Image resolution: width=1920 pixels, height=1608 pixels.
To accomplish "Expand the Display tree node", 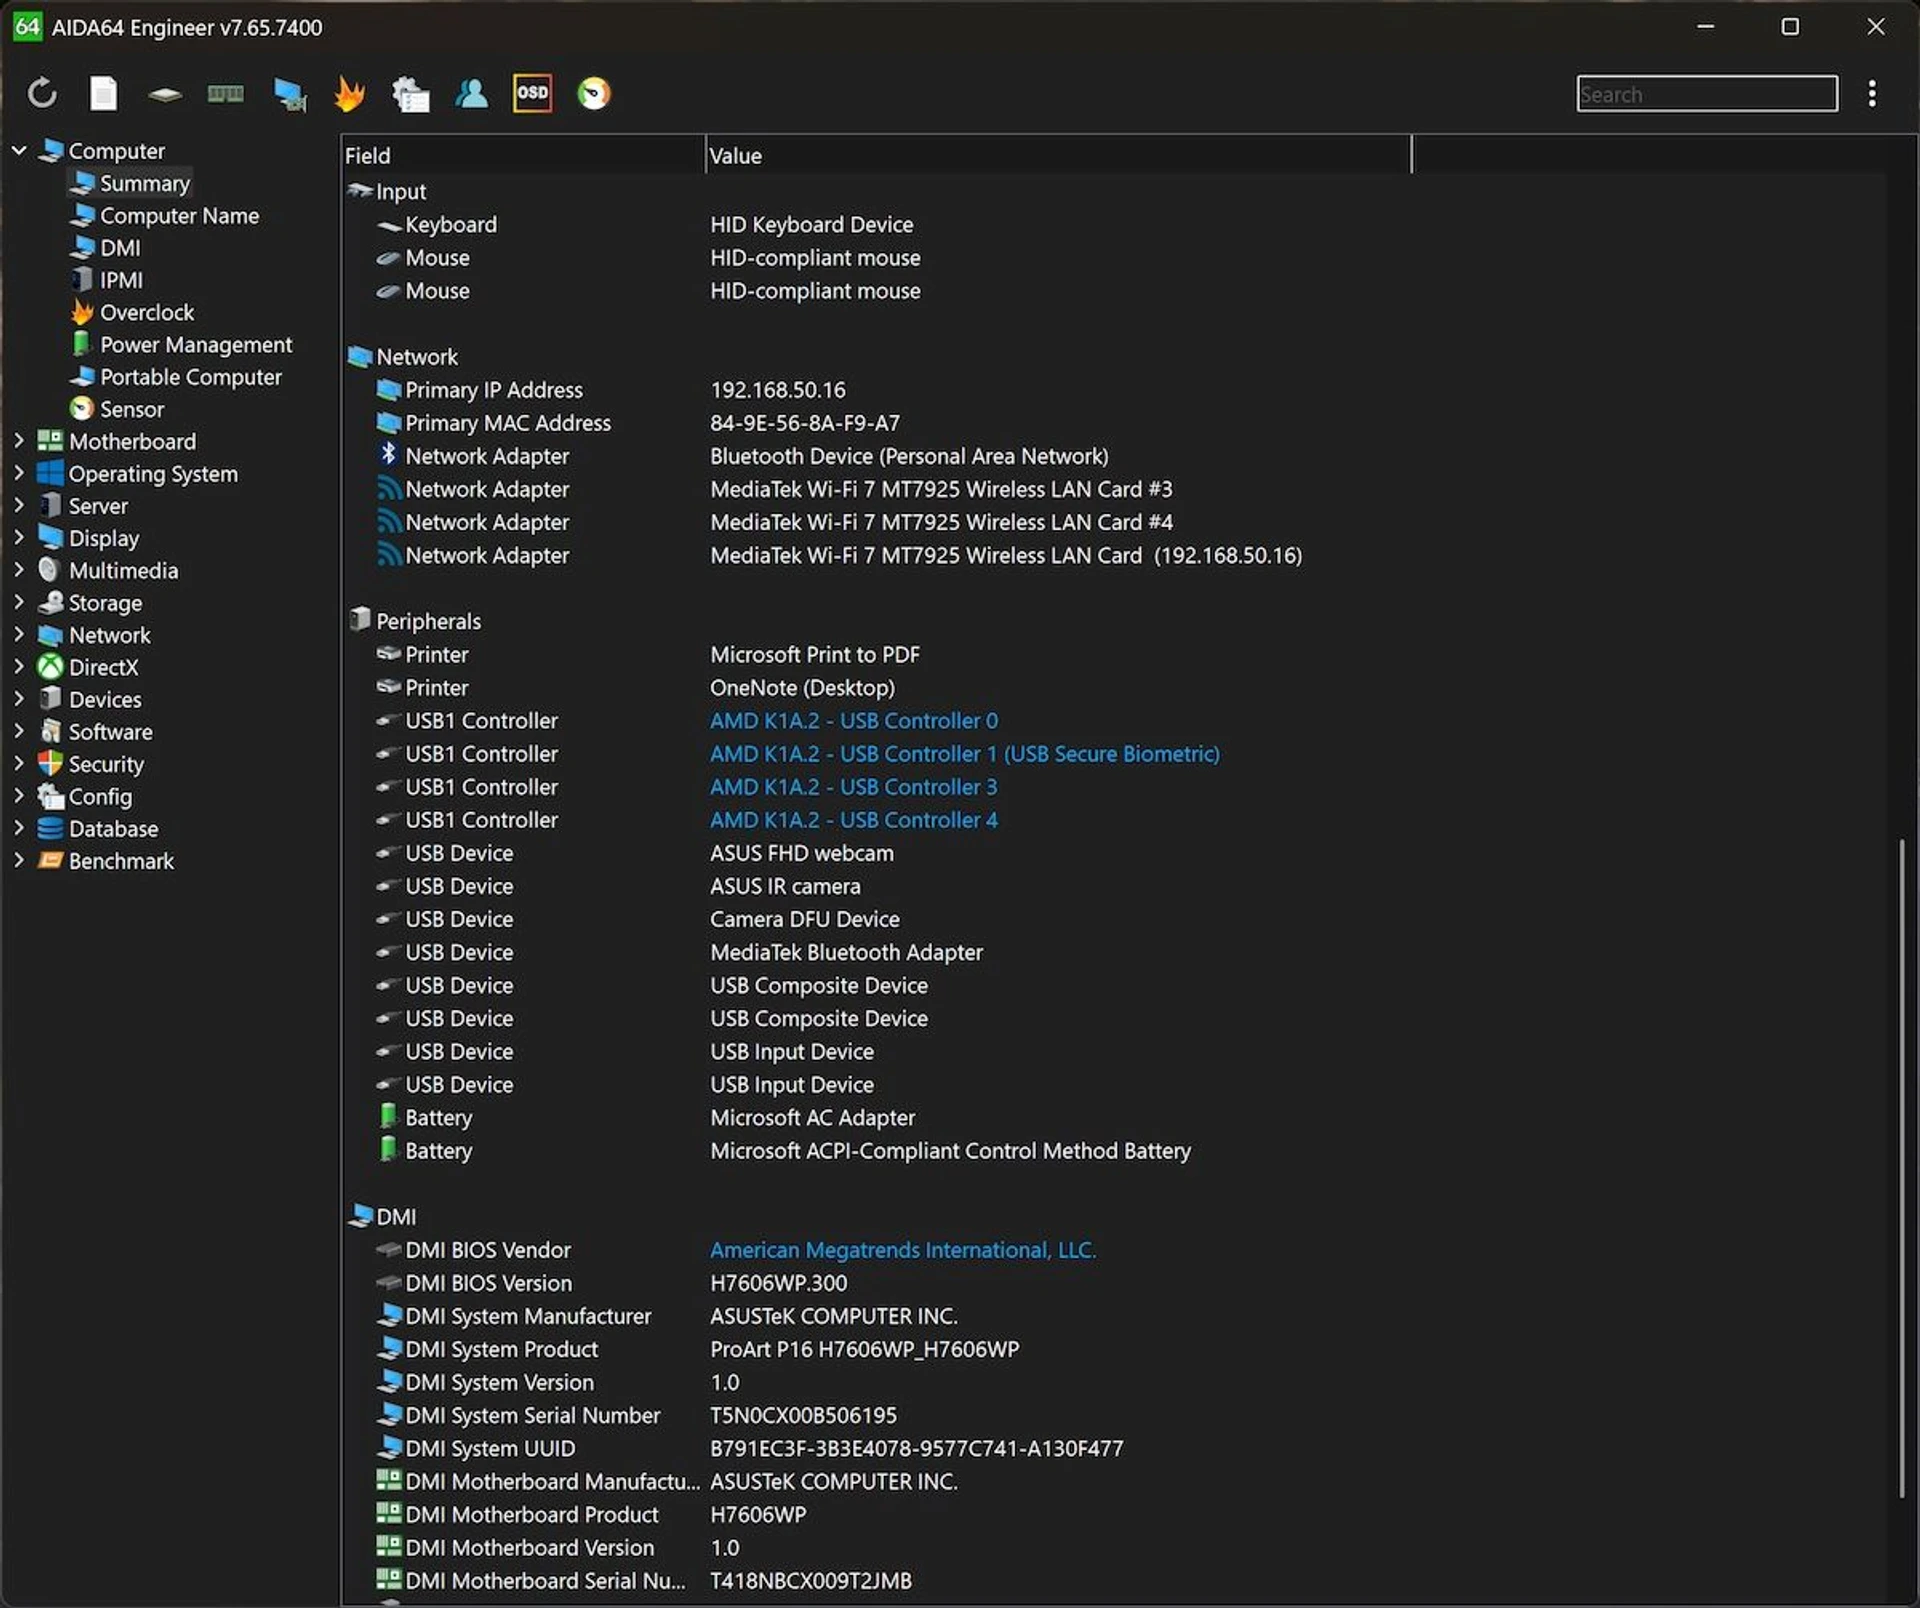I will [19, 537].
